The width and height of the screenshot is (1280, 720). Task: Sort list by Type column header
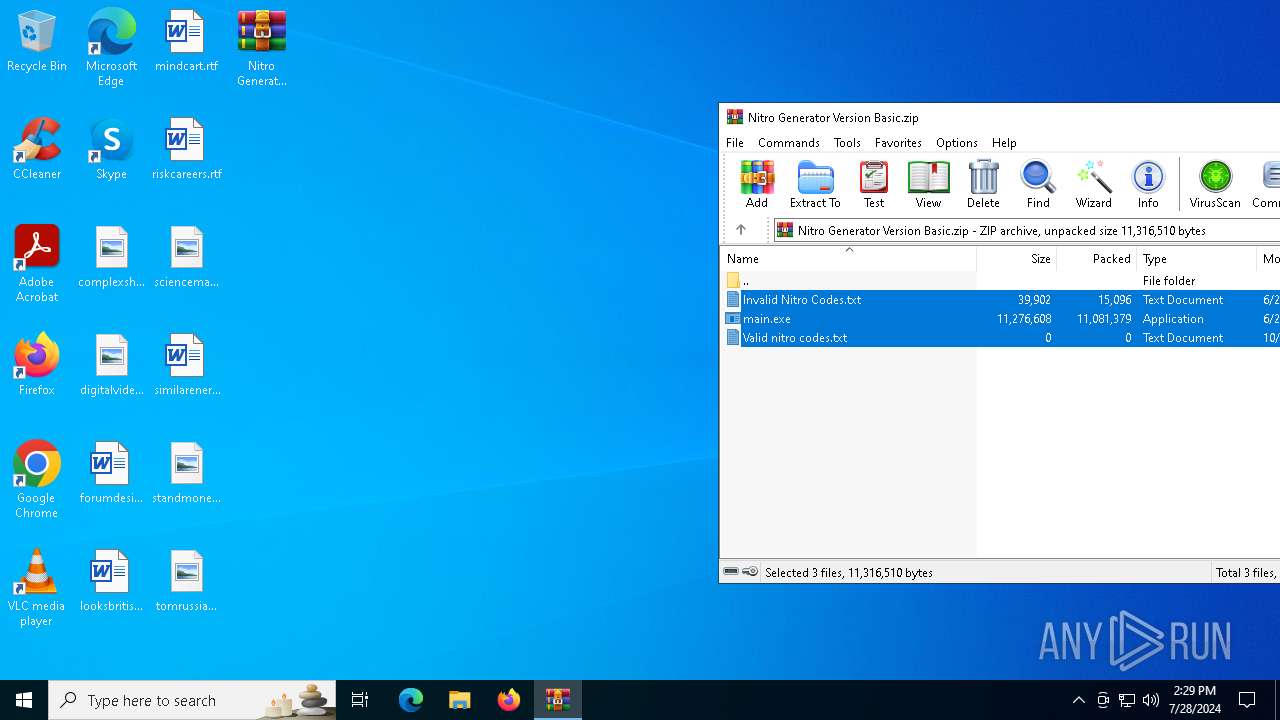click(1197, 259)
